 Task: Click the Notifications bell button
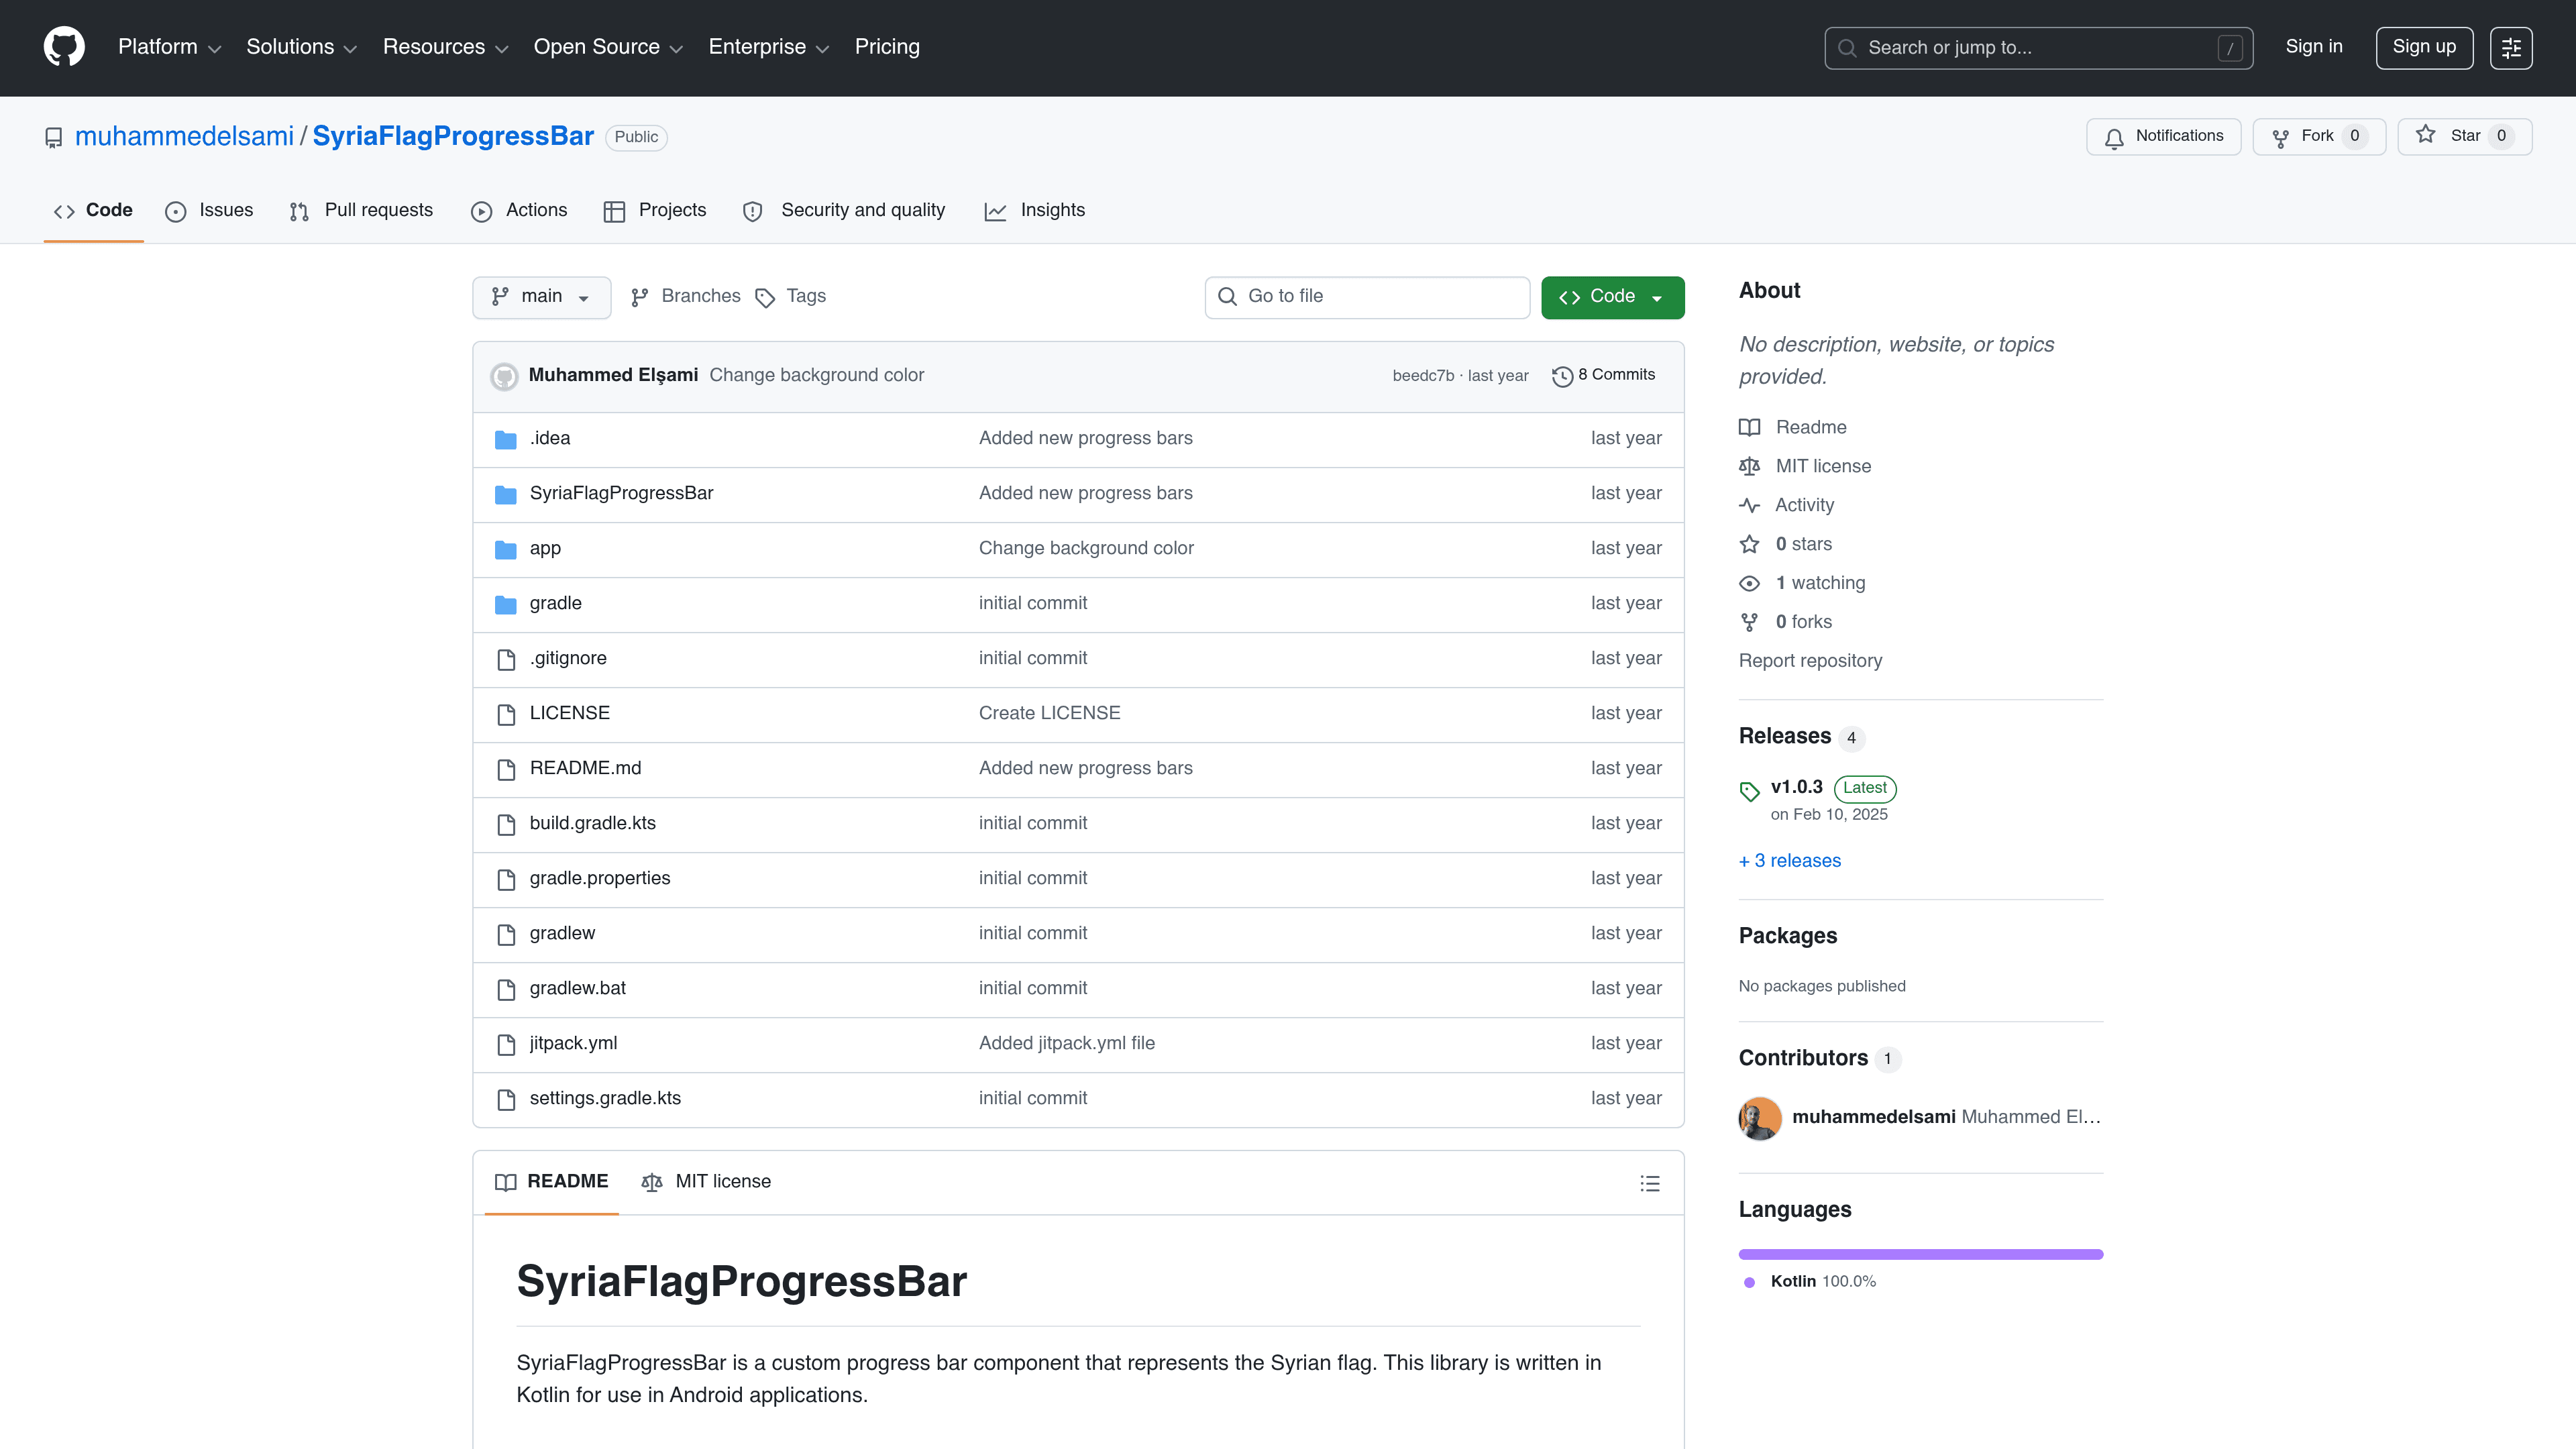(2163, 136)
